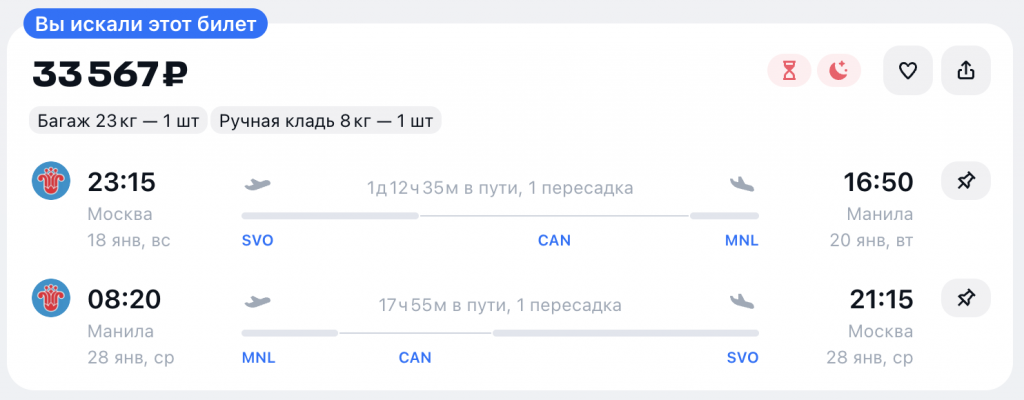Click the night transfer moon badge
Image resolution: width=1024 pixels, height=400 pixels.
click(839, 71)
